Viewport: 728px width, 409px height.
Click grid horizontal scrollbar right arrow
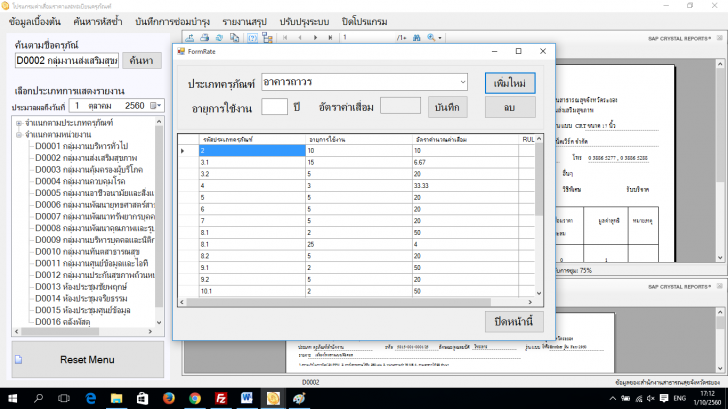click(x=530, y=302)
